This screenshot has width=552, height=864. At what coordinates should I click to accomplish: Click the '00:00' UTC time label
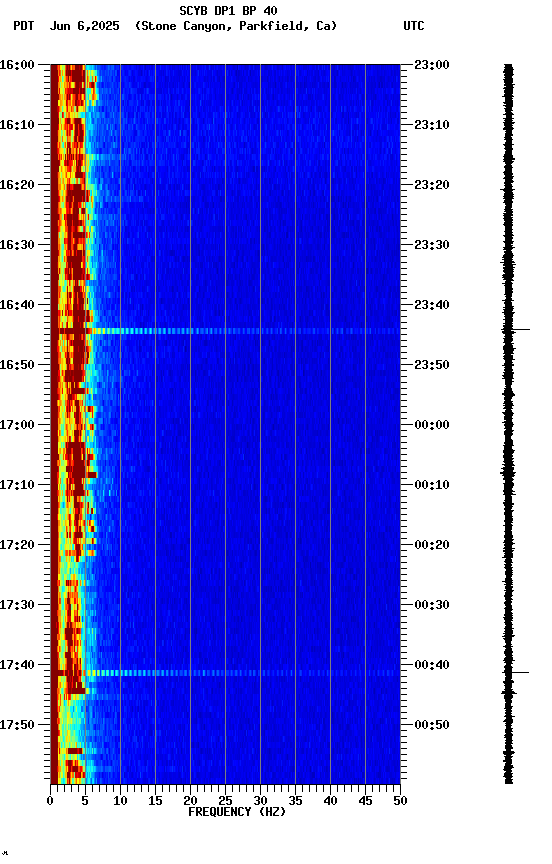pos(432,425)
